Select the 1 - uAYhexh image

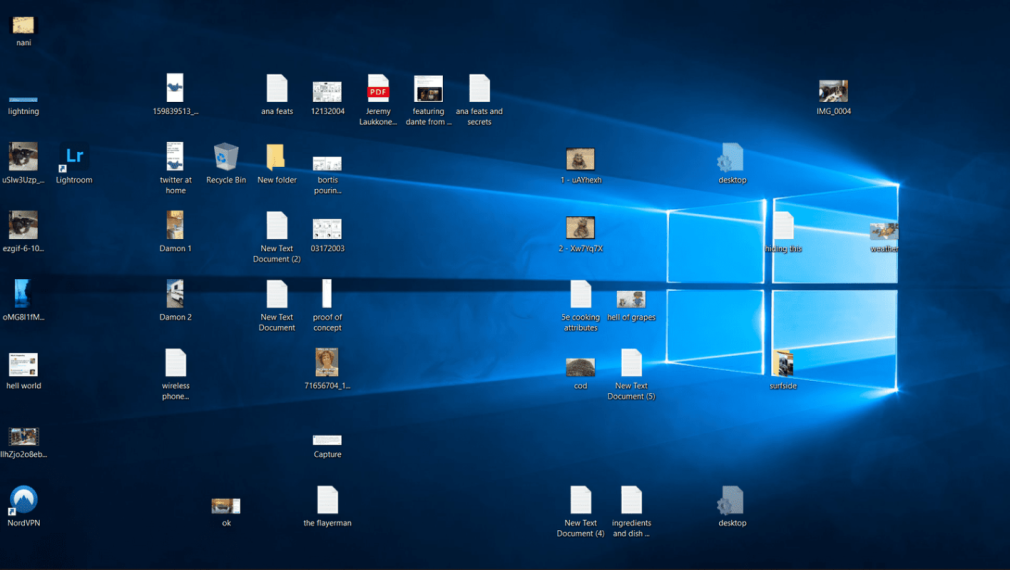coord(580,166)
